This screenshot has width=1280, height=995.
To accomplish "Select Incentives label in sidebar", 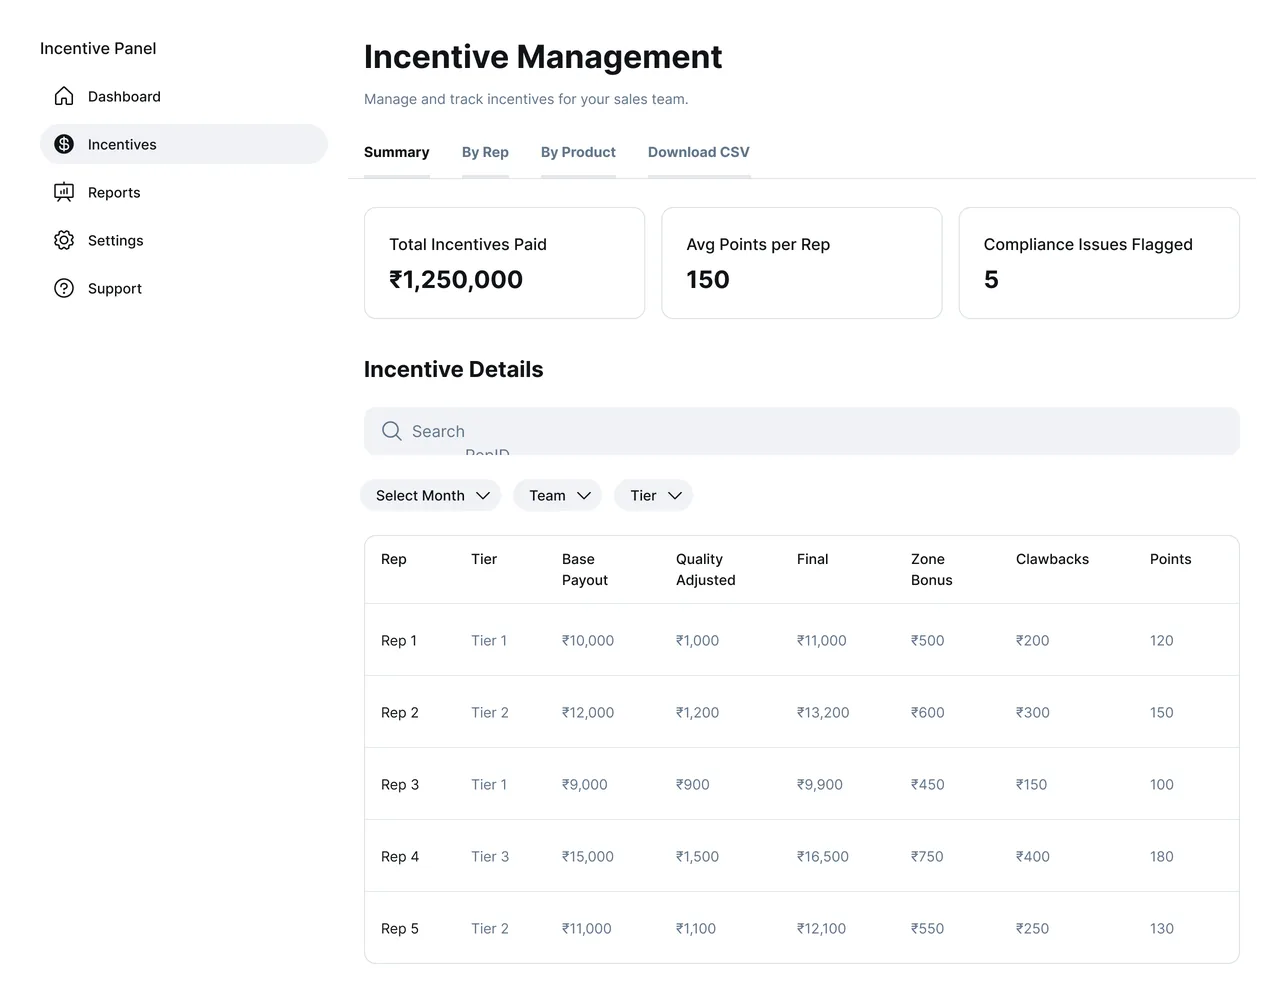I will pos(122,144).
